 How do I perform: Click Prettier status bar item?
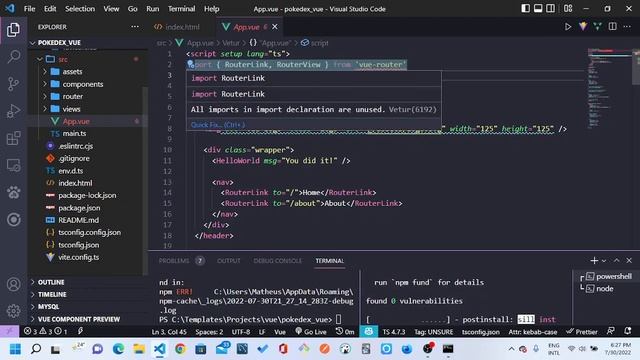(582, 331)
